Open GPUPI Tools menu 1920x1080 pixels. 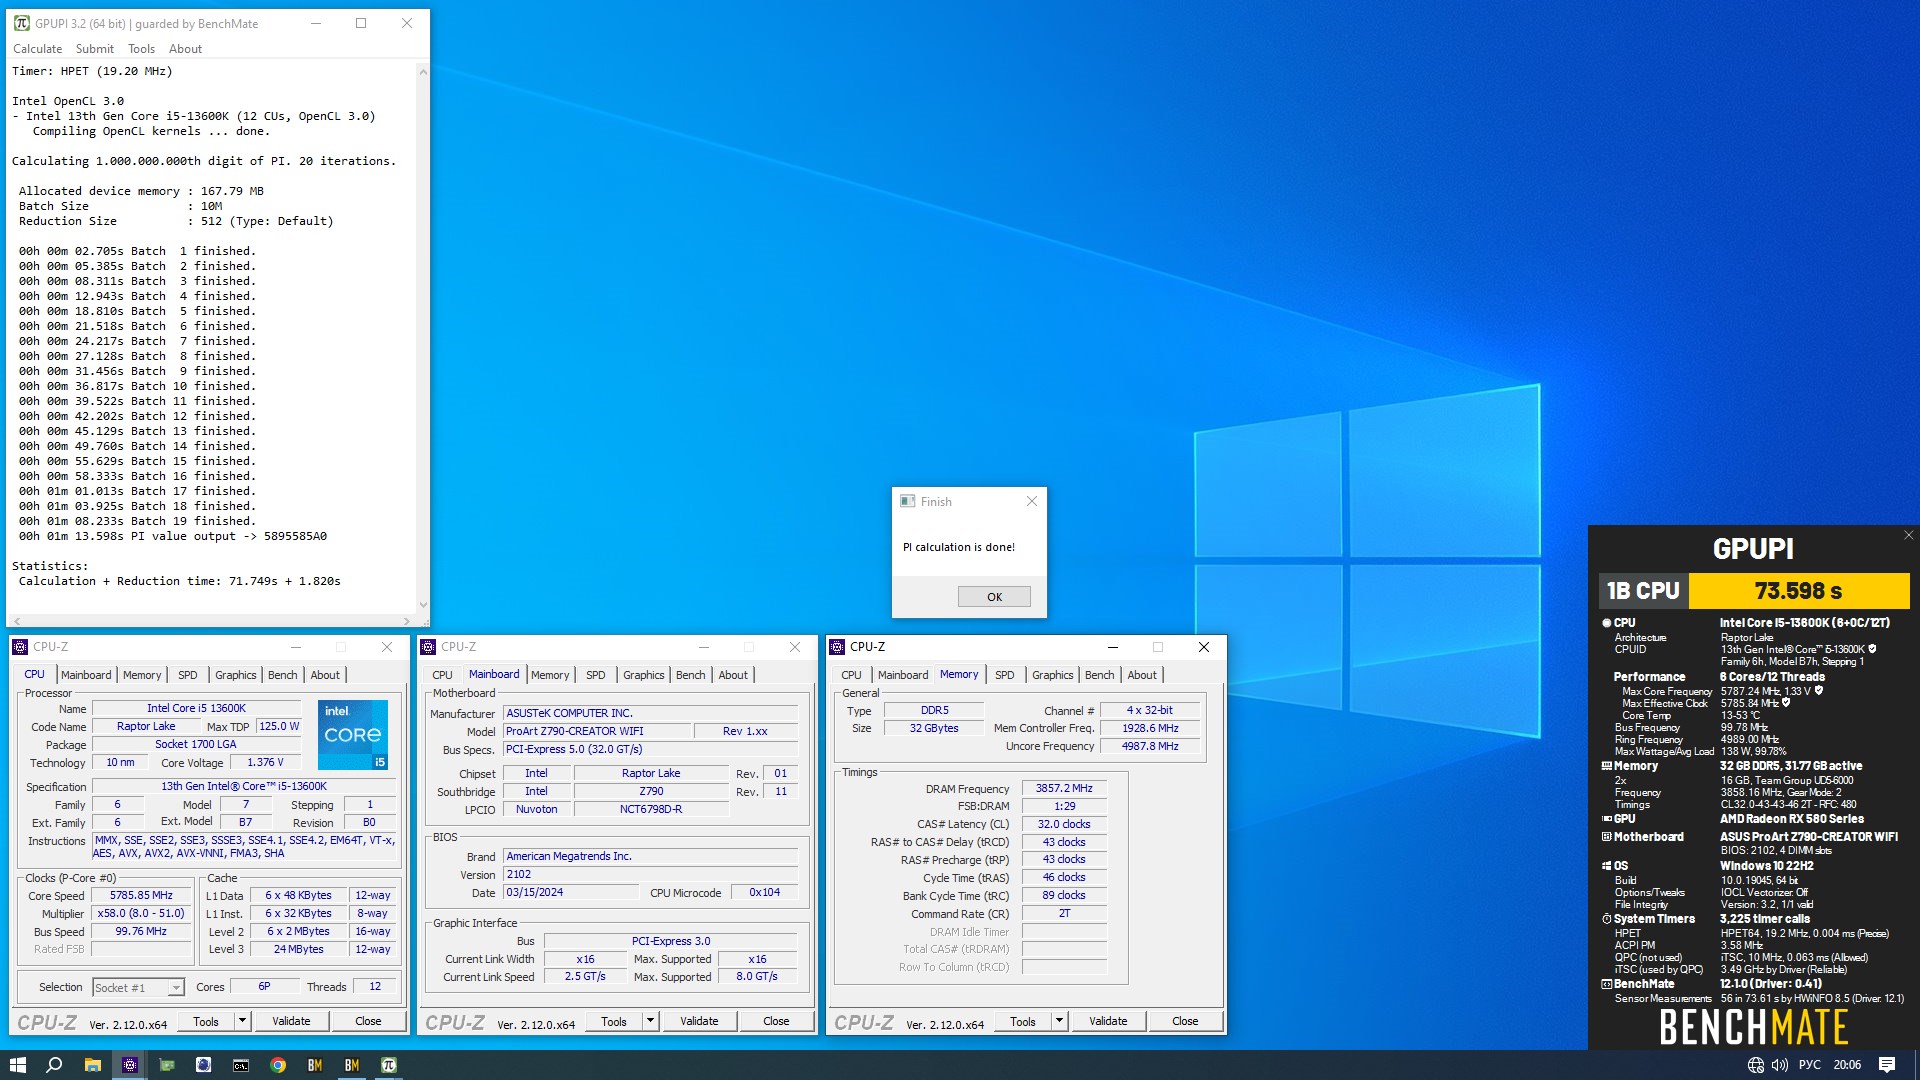(x=141, y=49)
